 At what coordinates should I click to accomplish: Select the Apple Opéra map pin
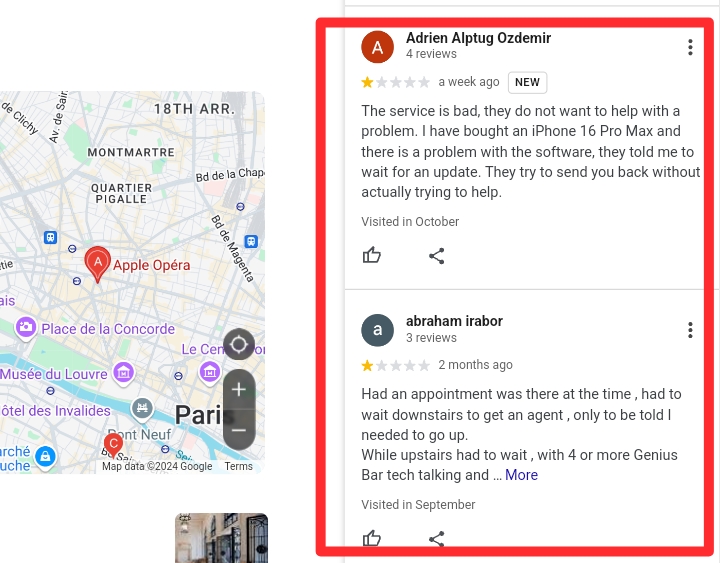97,263
